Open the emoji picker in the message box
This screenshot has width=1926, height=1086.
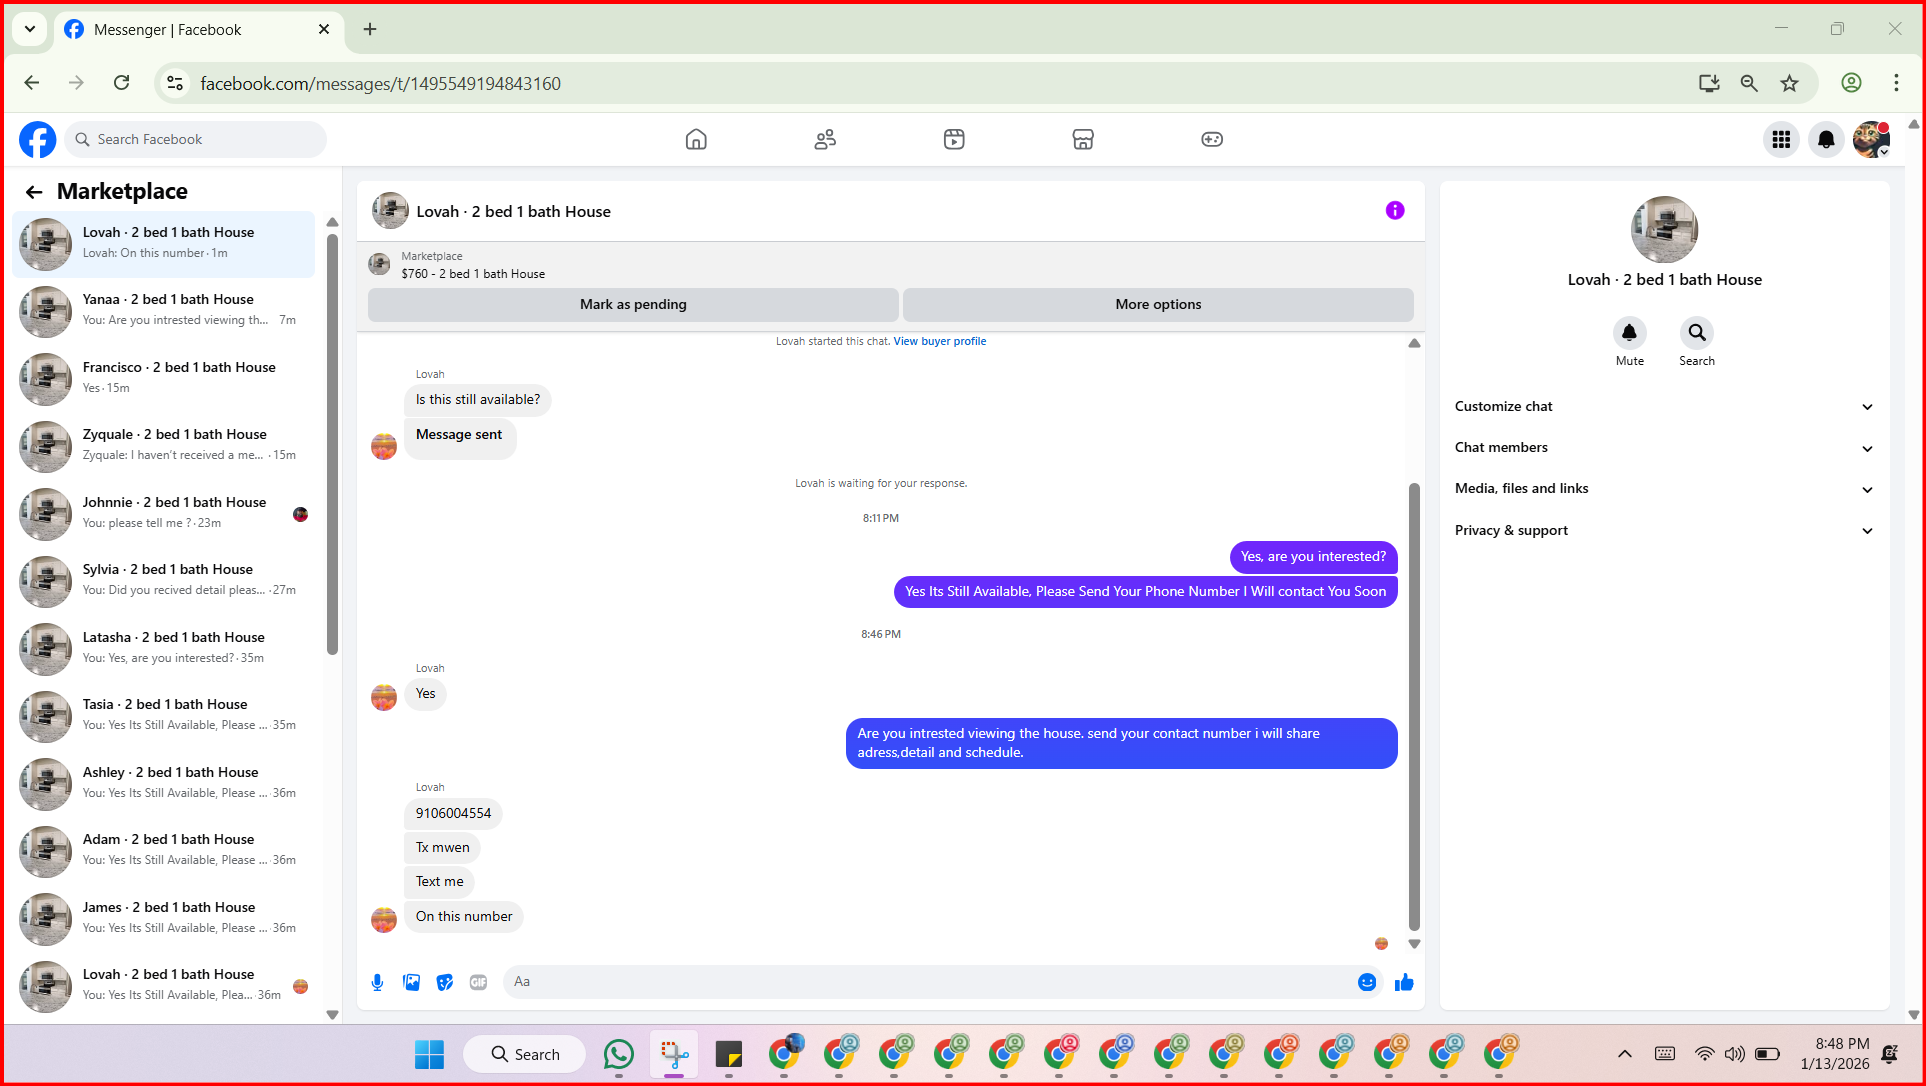pos(1366,982)
